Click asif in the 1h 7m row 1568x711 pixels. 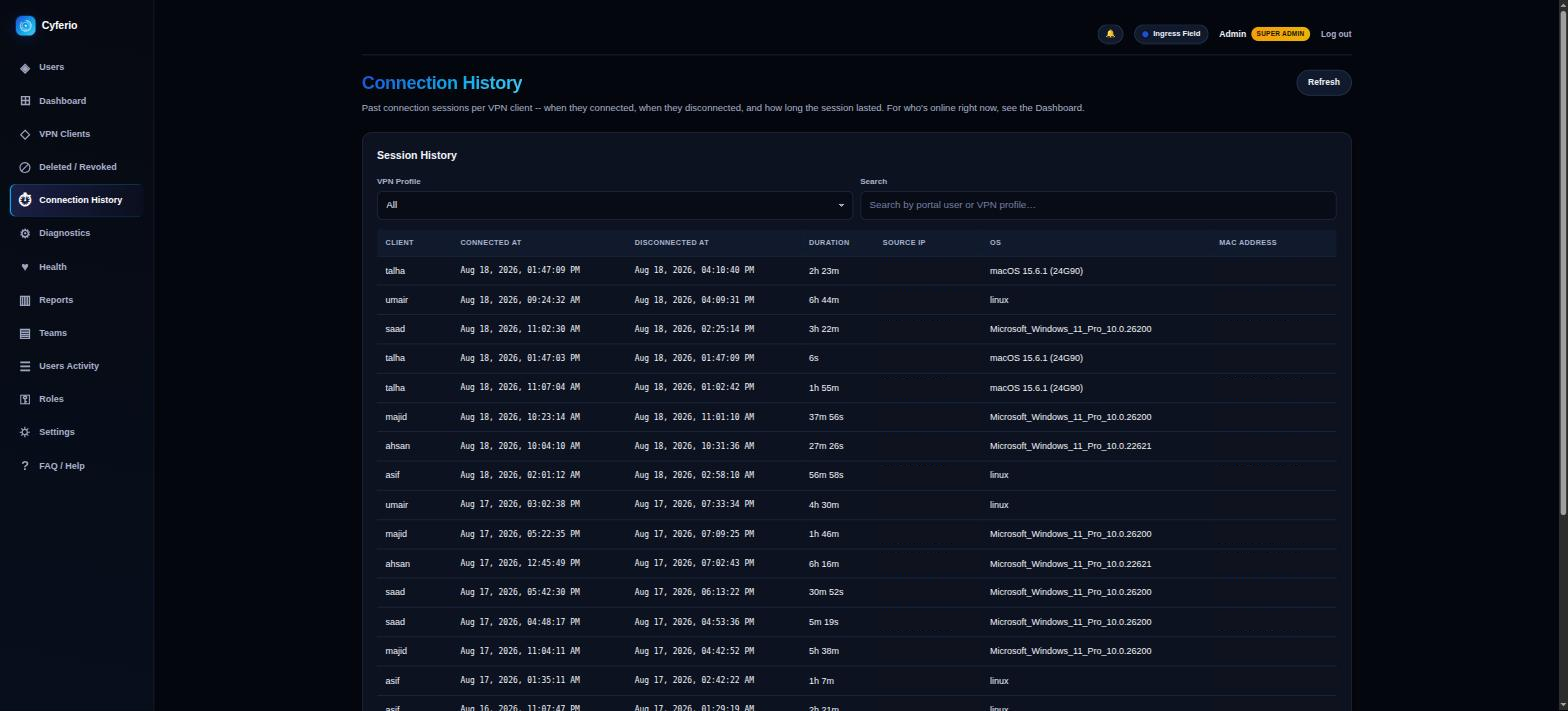(392, 681)
